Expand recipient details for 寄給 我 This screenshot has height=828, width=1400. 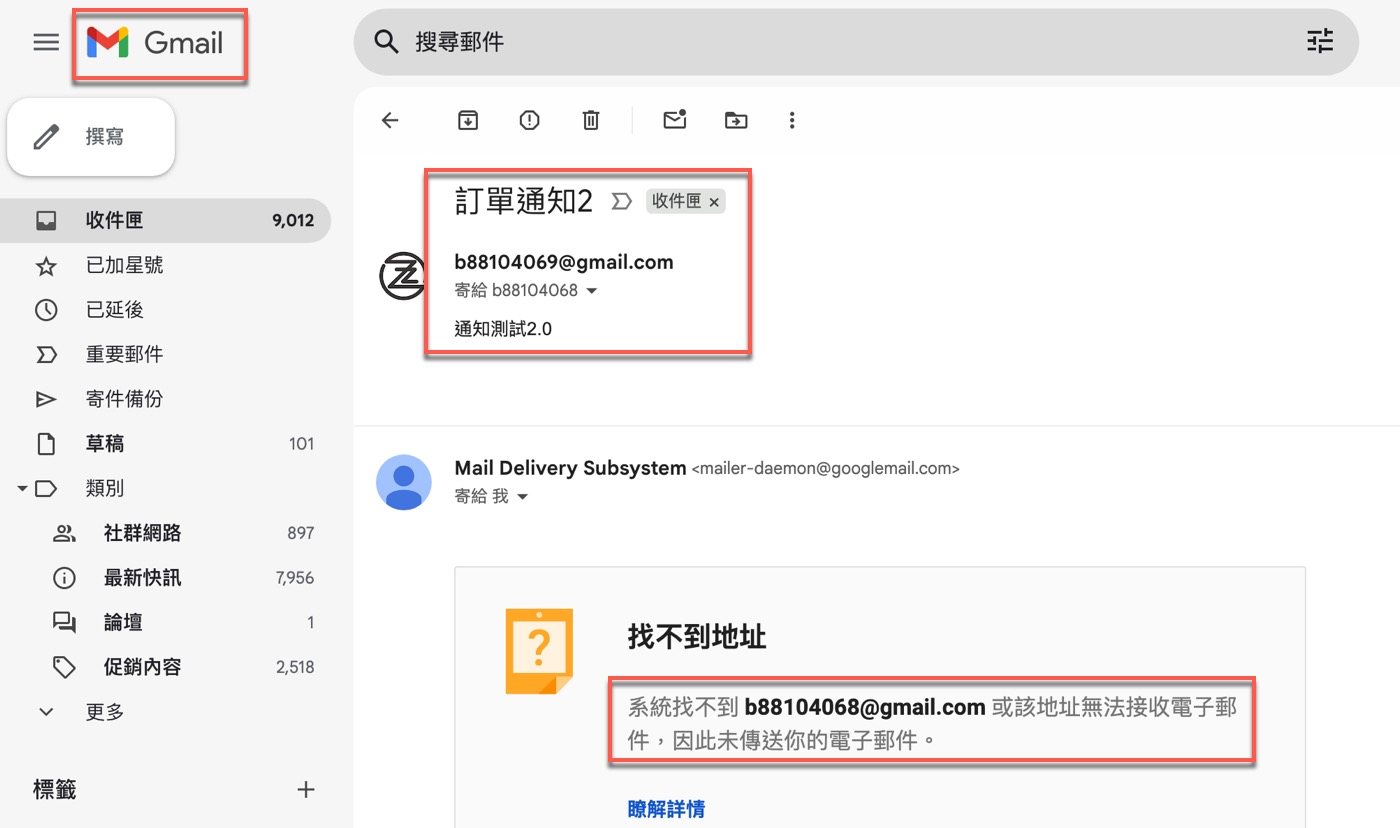[x=522, y=497]
